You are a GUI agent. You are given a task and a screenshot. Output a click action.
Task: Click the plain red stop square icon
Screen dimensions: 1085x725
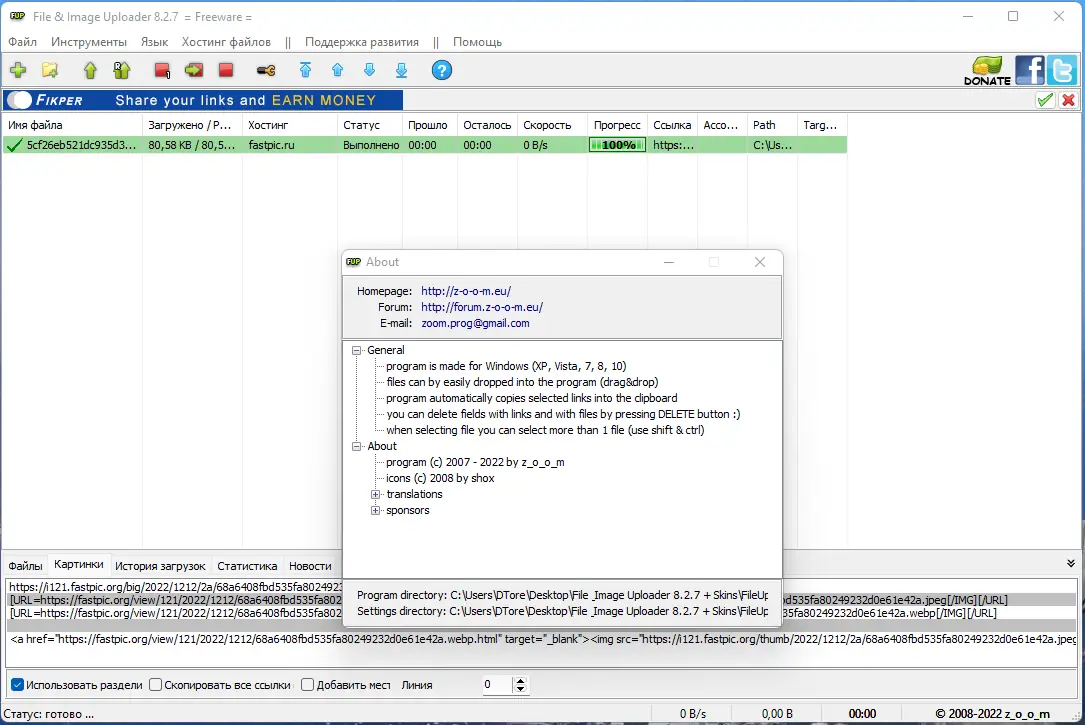(226, 70)
